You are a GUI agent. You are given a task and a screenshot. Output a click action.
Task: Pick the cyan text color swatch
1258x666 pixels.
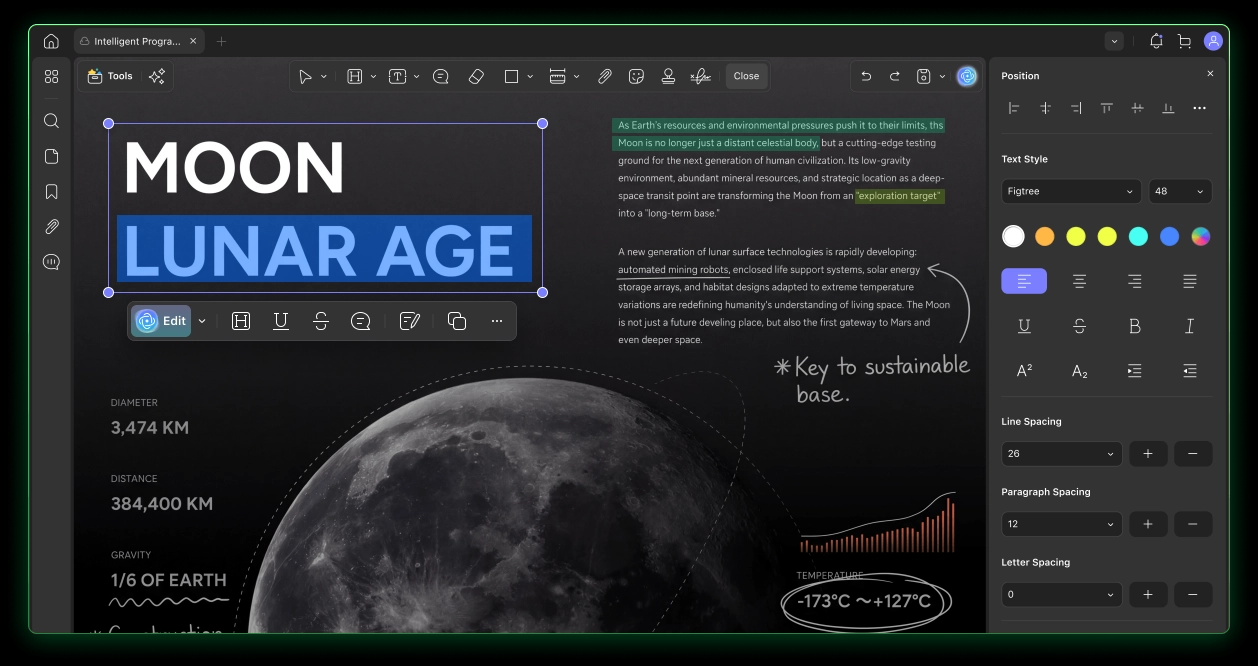1138,237
